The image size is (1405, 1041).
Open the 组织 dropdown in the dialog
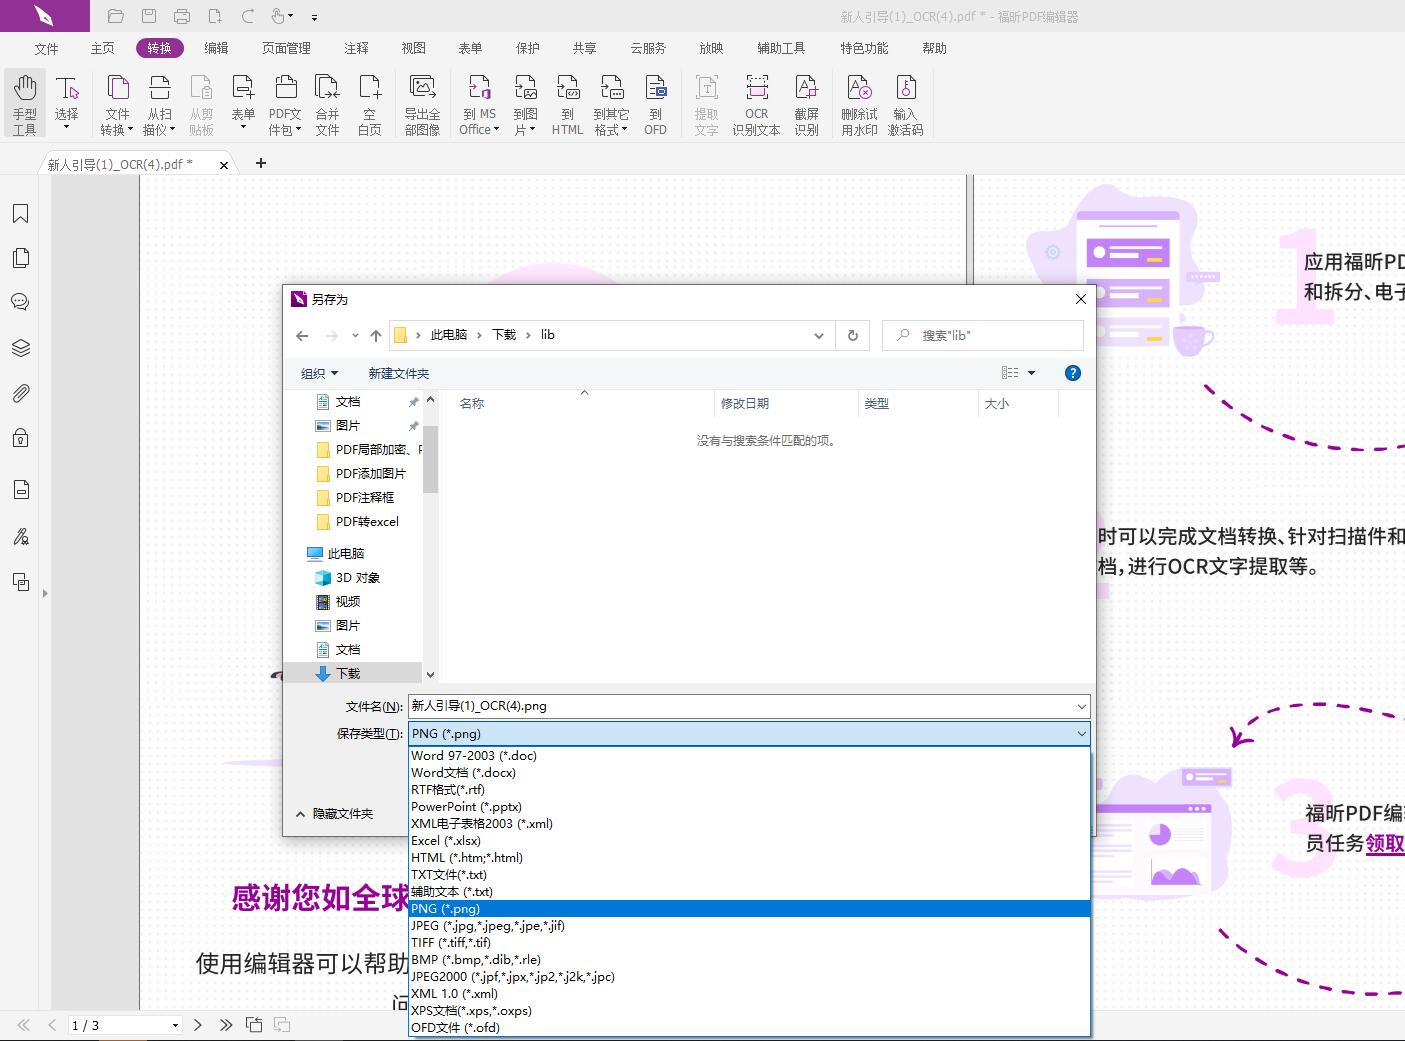(x=318, y=372)
